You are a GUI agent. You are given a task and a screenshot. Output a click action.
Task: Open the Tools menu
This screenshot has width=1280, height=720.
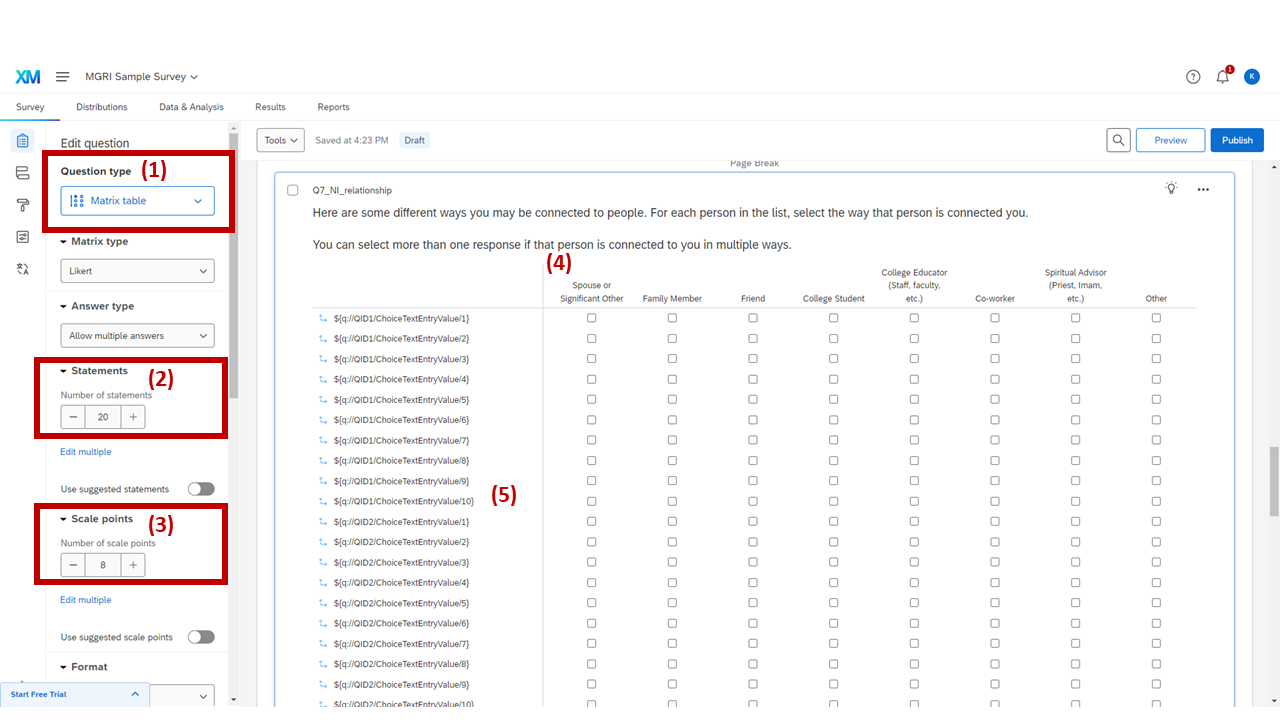[x=279, y=140]
